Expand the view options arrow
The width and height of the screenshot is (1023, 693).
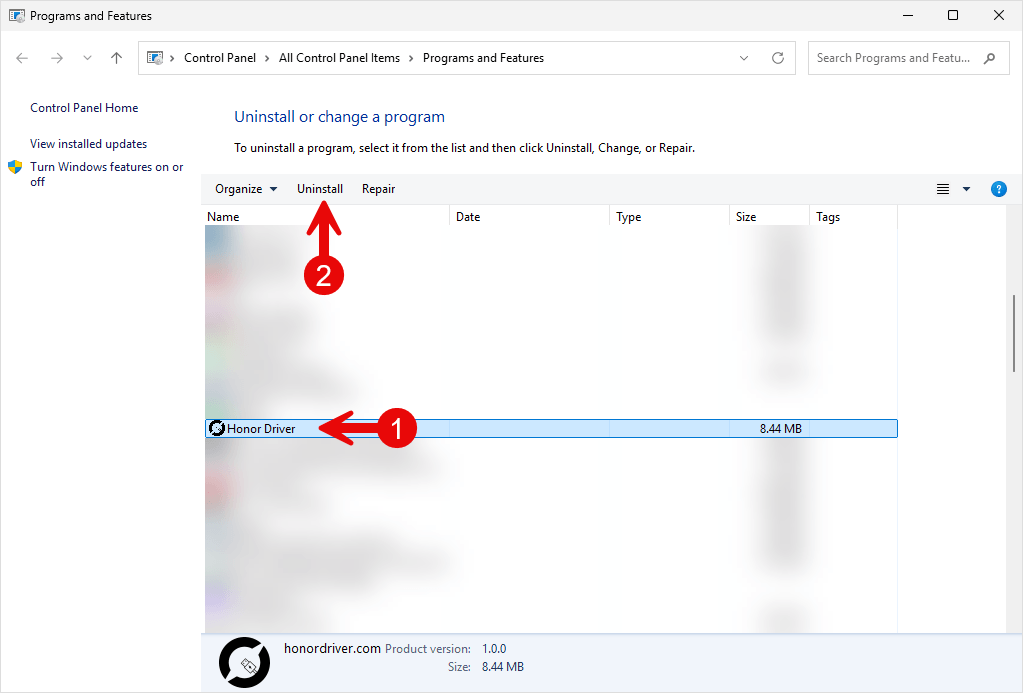(966, 189)
